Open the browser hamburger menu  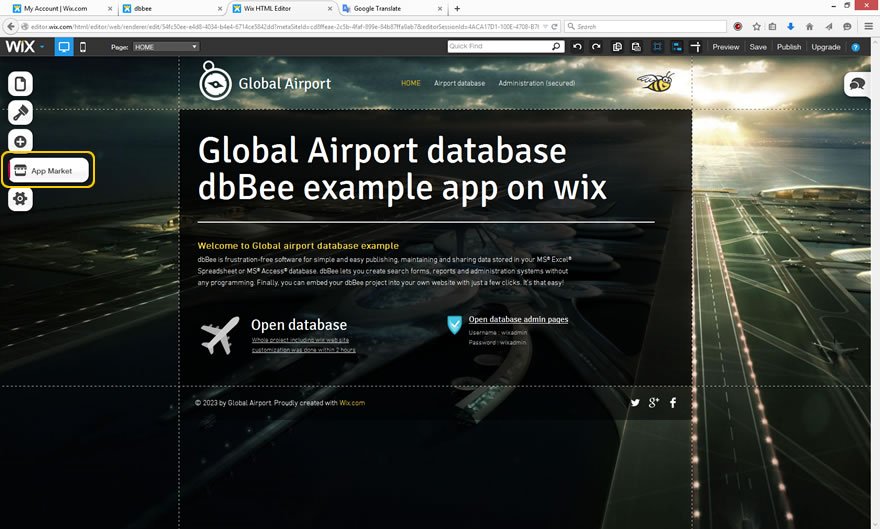pos(868,26)
